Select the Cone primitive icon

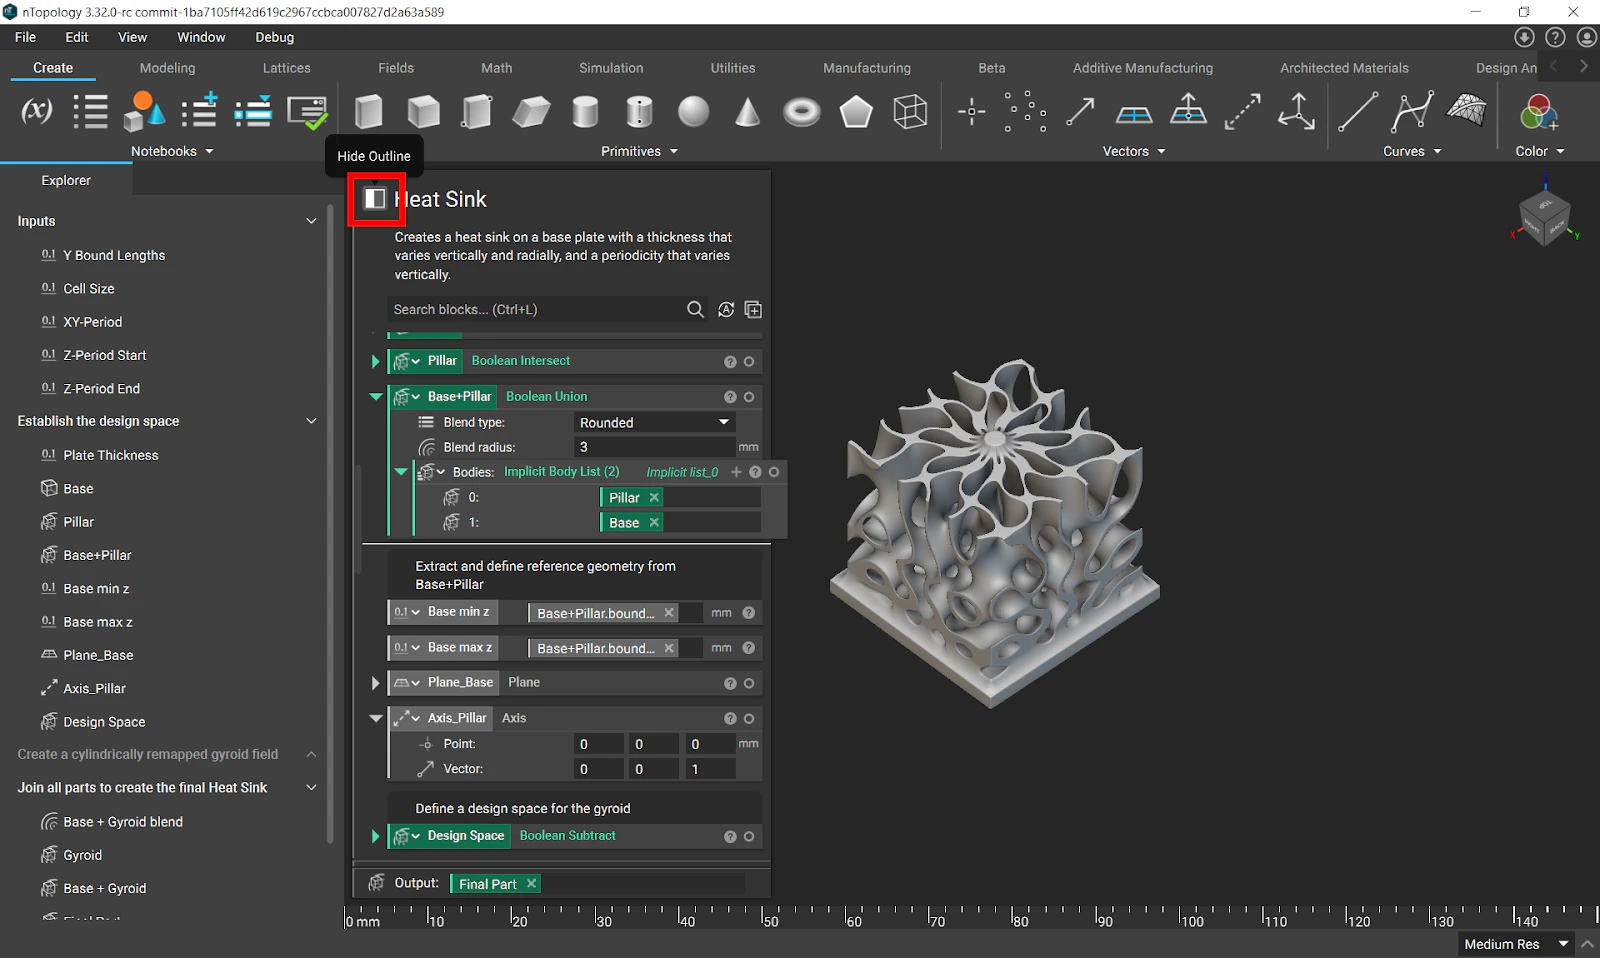747,112
